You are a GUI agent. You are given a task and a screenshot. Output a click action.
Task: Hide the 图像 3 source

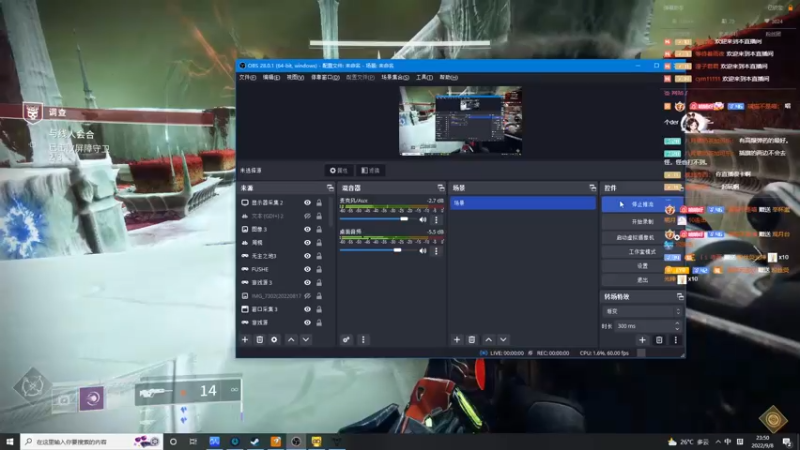point(307,229)
